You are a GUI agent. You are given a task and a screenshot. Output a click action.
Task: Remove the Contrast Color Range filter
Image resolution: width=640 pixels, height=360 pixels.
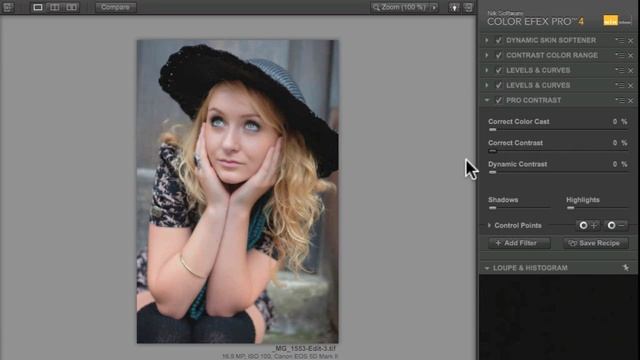(631, 56)
